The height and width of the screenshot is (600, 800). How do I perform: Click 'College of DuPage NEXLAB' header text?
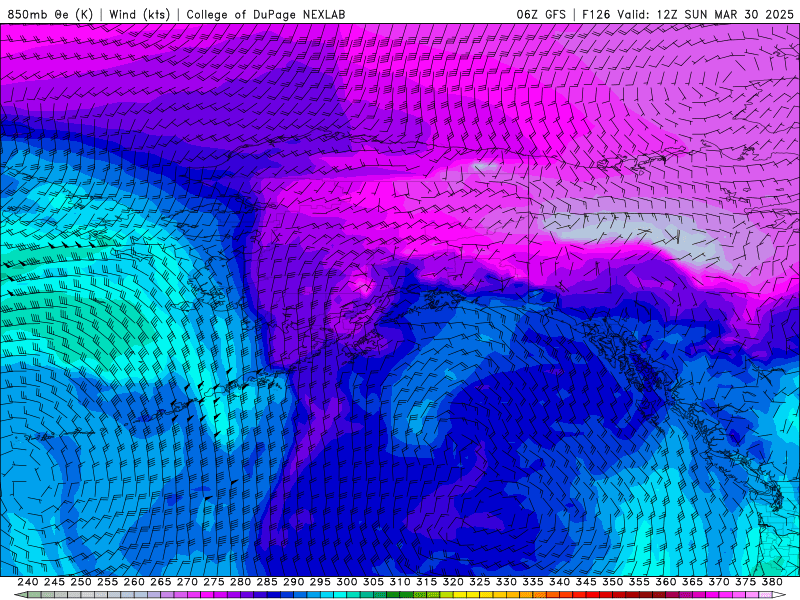click(266, 14)
